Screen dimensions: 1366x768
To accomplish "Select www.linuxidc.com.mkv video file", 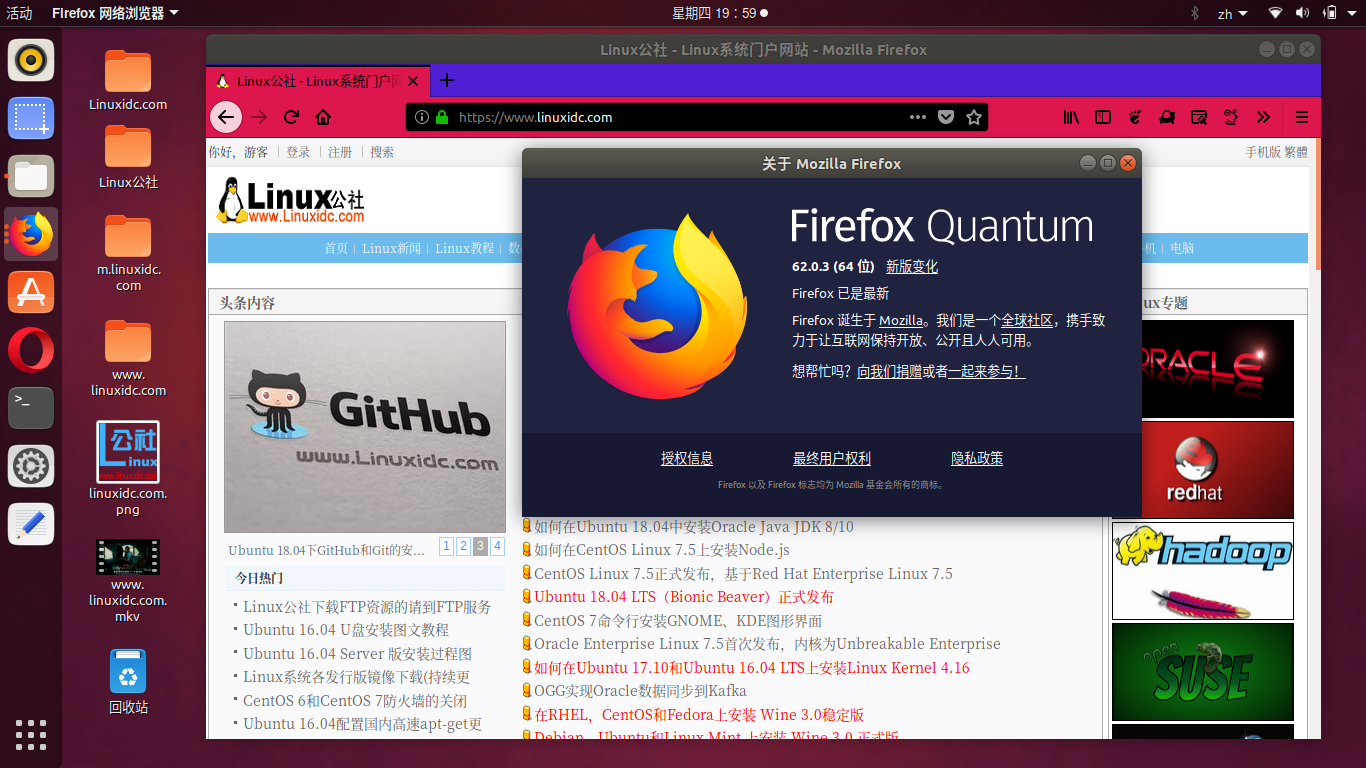I will point(128,581).
